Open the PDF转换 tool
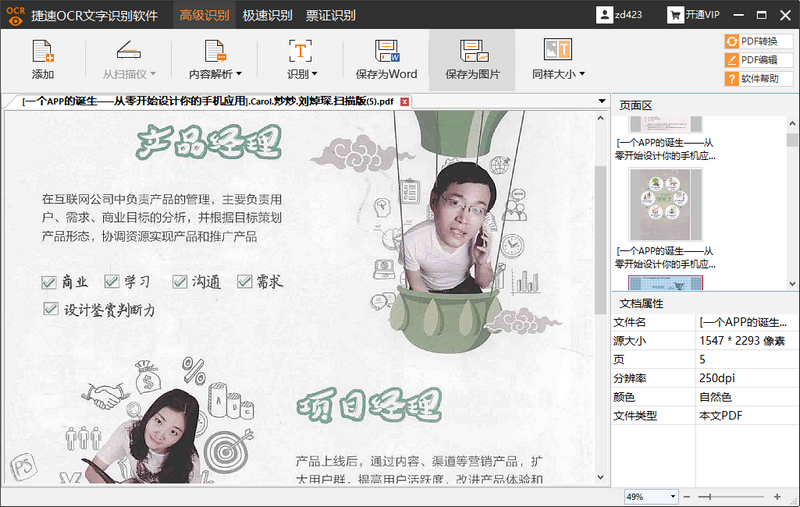The width and height of the screenshot is (800, 507). pos(757,41)
